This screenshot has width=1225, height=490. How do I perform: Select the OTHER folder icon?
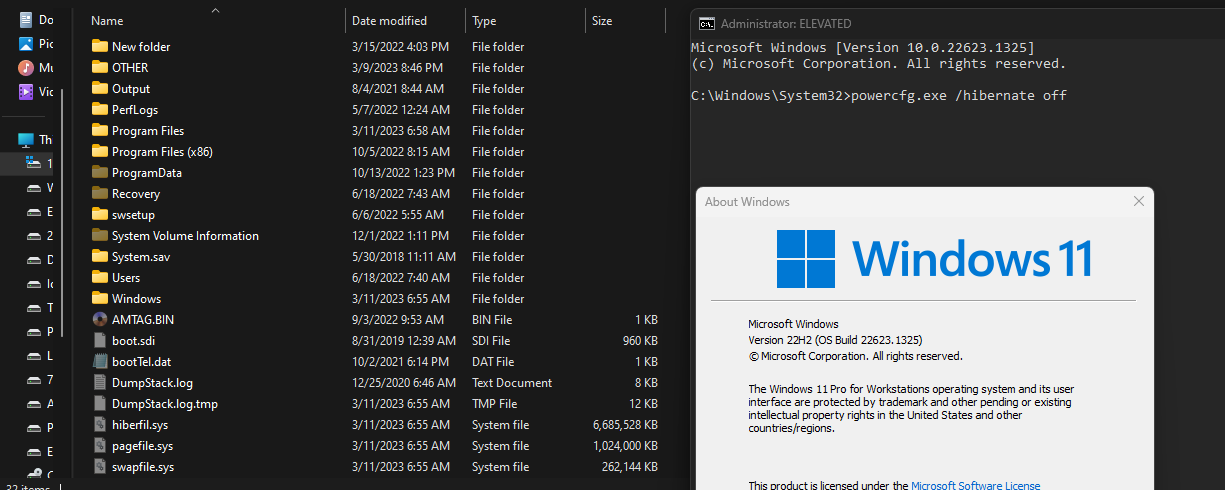point(99,67)
